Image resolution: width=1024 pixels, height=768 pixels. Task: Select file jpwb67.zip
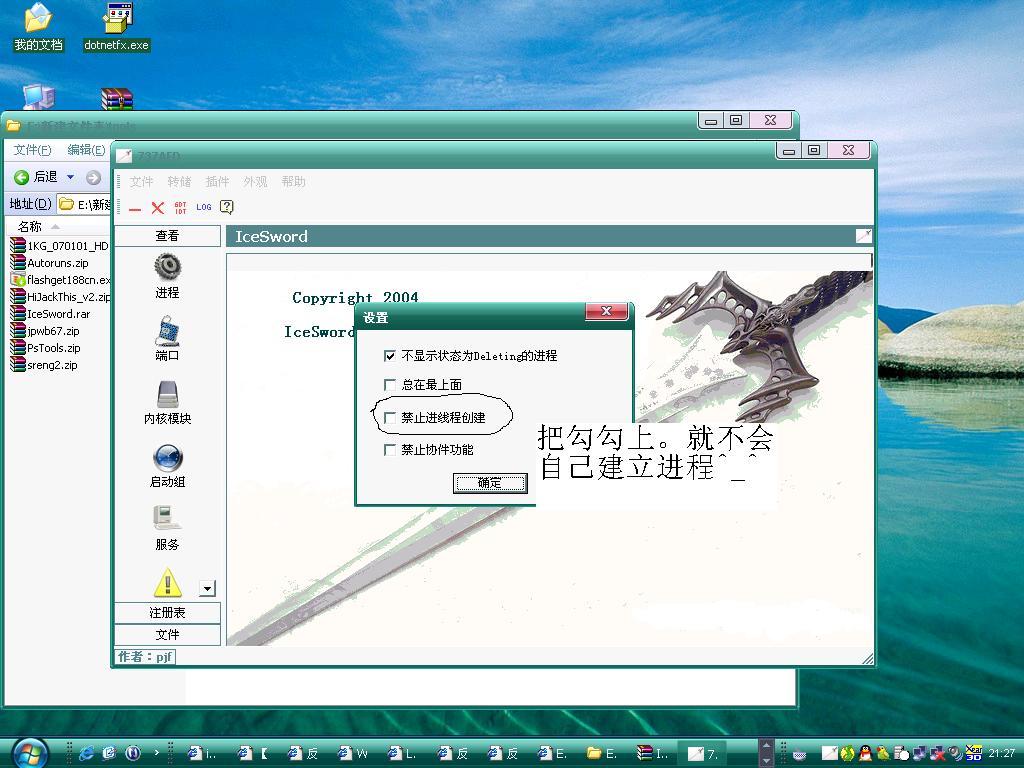pos(45,331)
